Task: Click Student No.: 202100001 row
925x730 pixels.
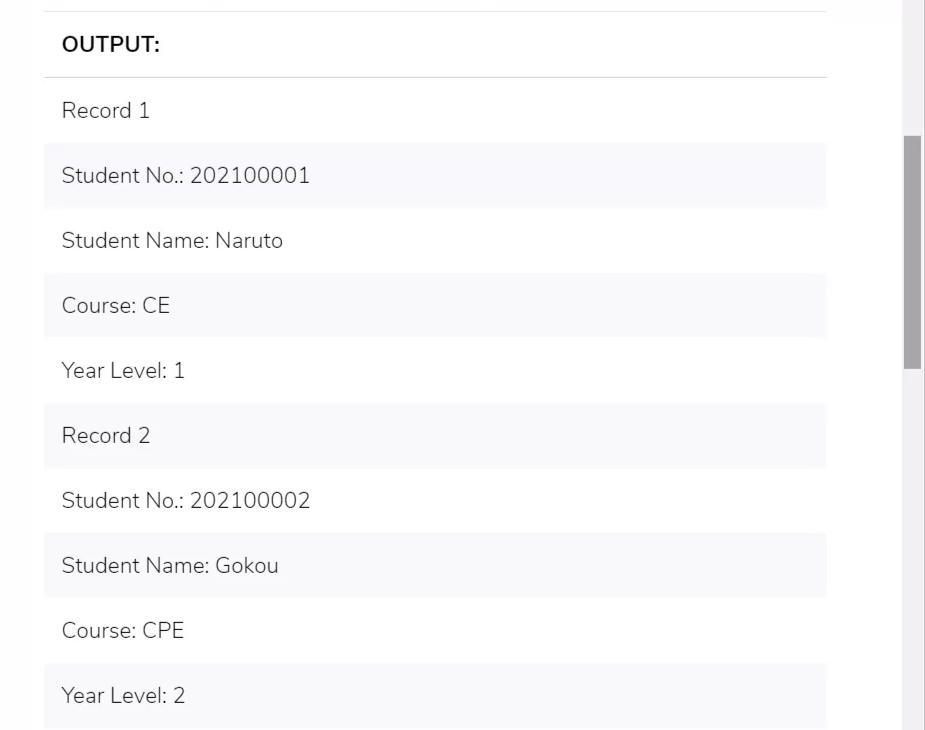Action: [x=435, y=175]
